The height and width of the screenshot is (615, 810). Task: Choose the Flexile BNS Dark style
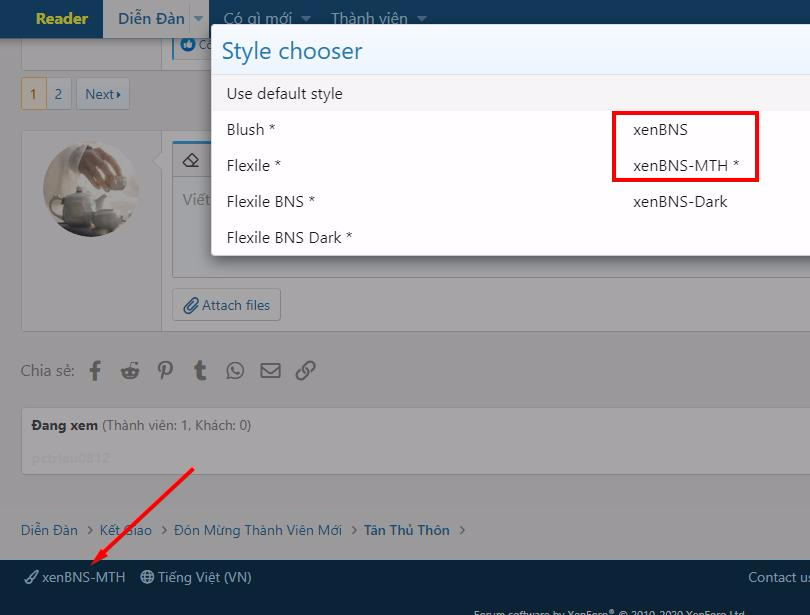tap(289, 238)
